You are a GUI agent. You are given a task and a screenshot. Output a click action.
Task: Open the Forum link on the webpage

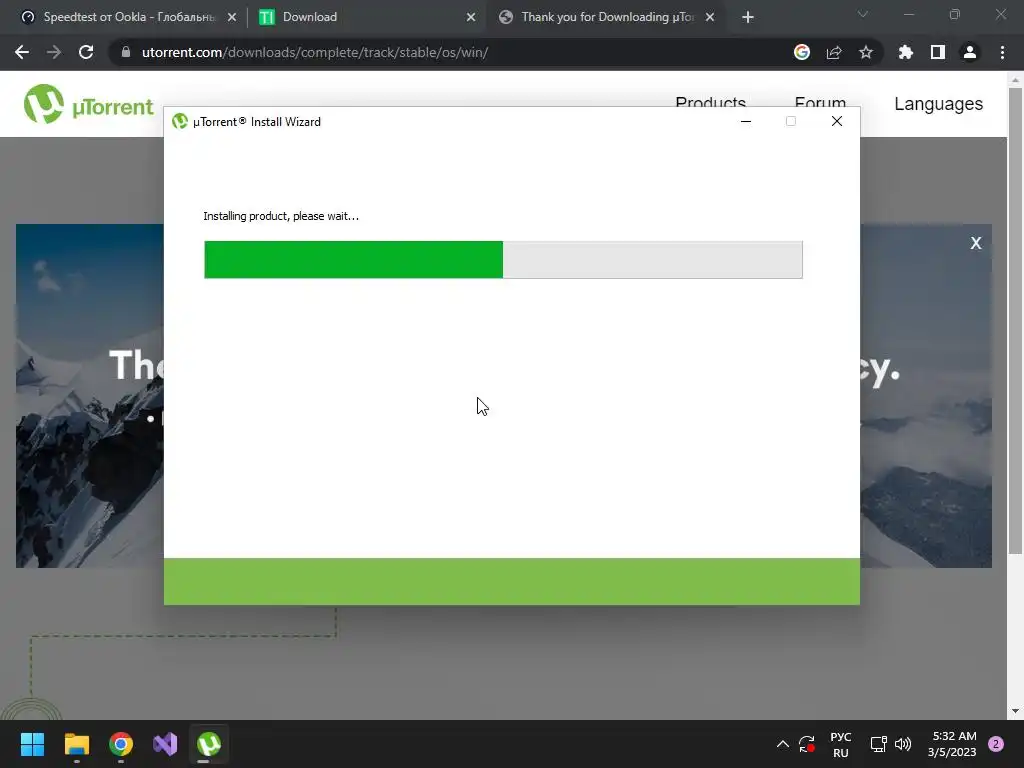coord(820,103)
